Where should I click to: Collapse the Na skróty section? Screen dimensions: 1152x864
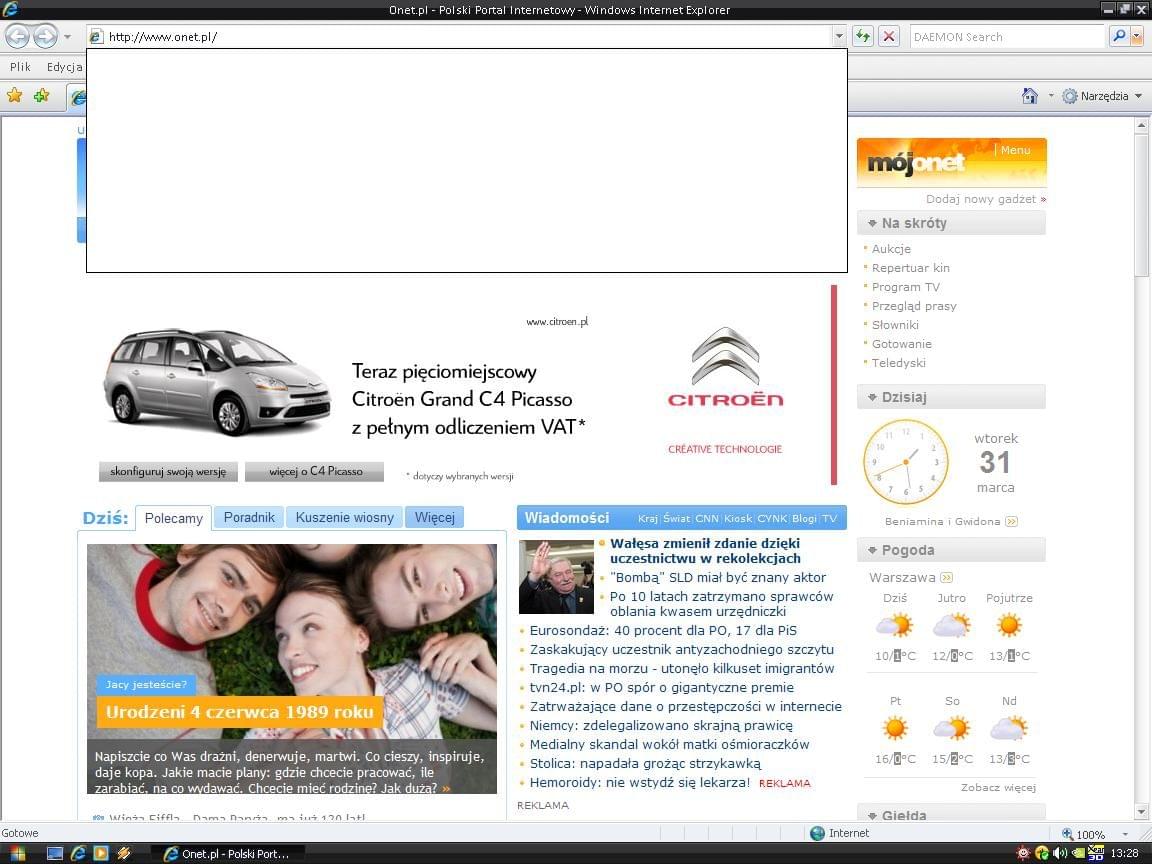point(872,223)
